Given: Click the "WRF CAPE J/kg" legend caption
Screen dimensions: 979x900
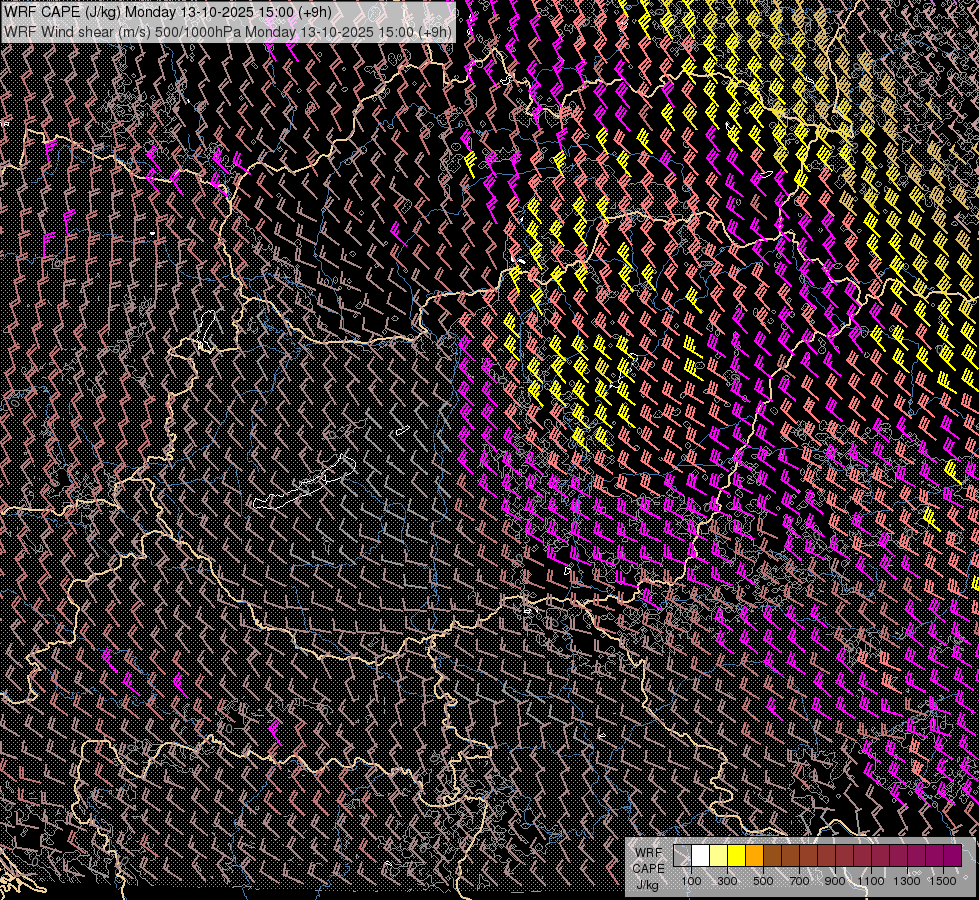Looking at the screenshot, I should pos(648,868).
